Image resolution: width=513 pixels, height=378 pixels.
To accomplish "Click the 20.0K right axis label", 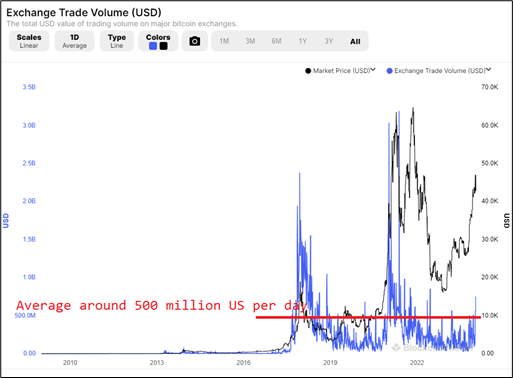I will tap(490, 277).
